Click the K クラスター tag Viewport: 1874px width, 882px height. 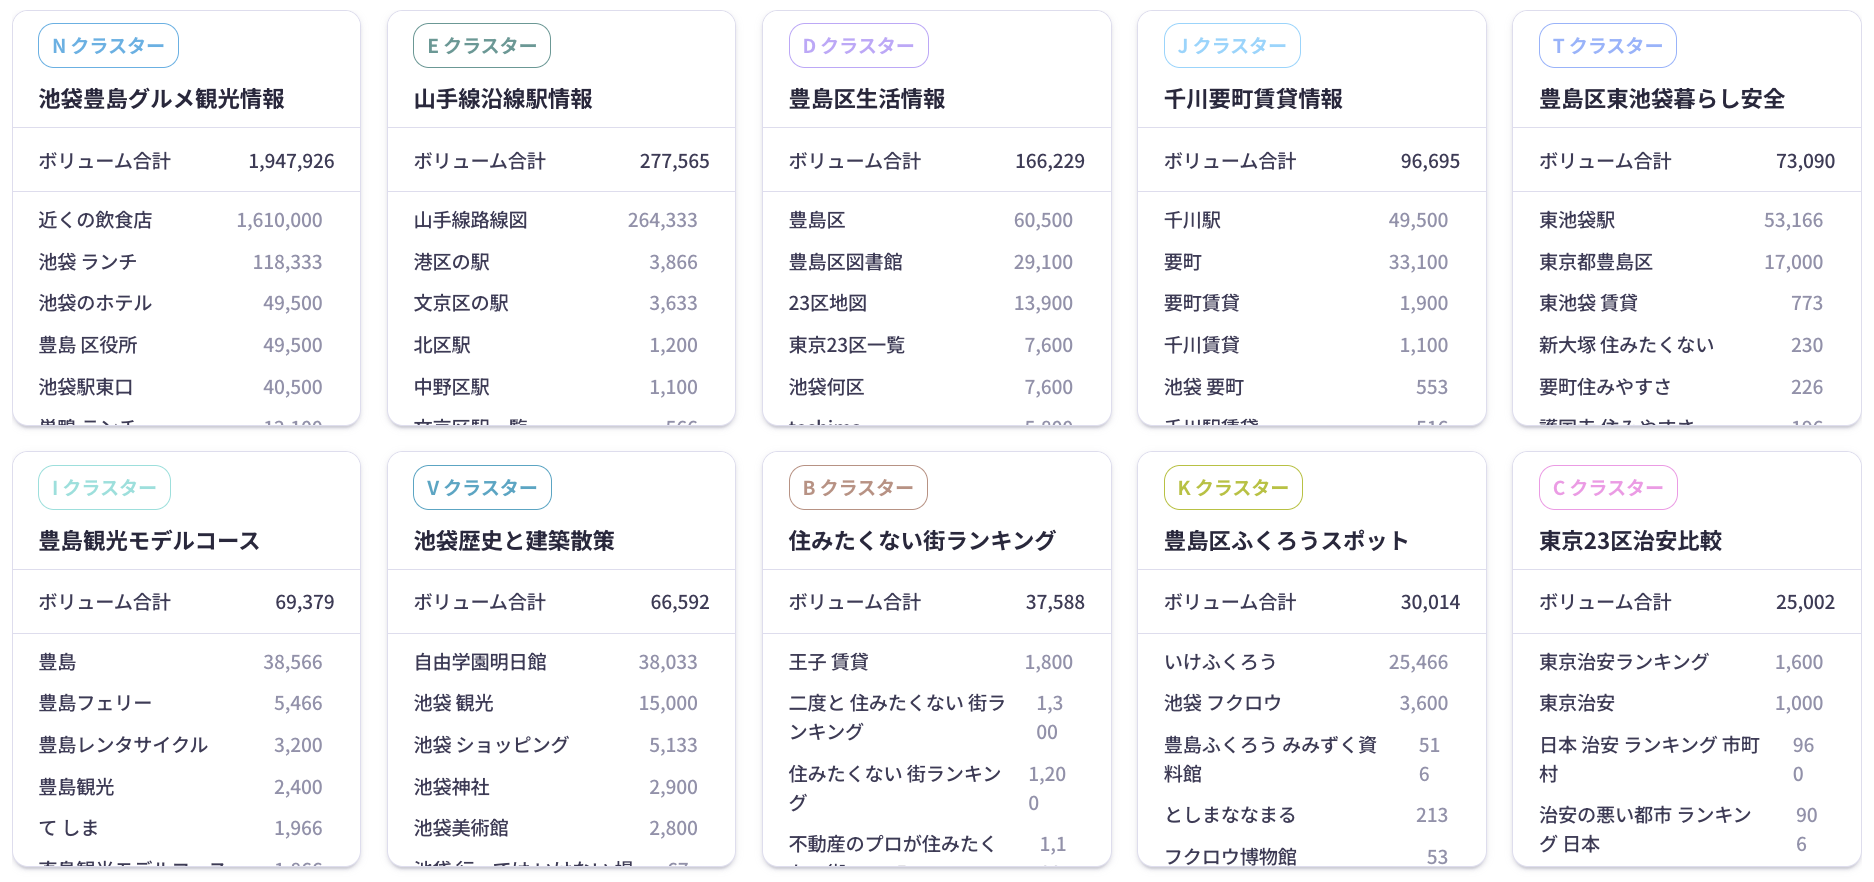point(1233,488)
